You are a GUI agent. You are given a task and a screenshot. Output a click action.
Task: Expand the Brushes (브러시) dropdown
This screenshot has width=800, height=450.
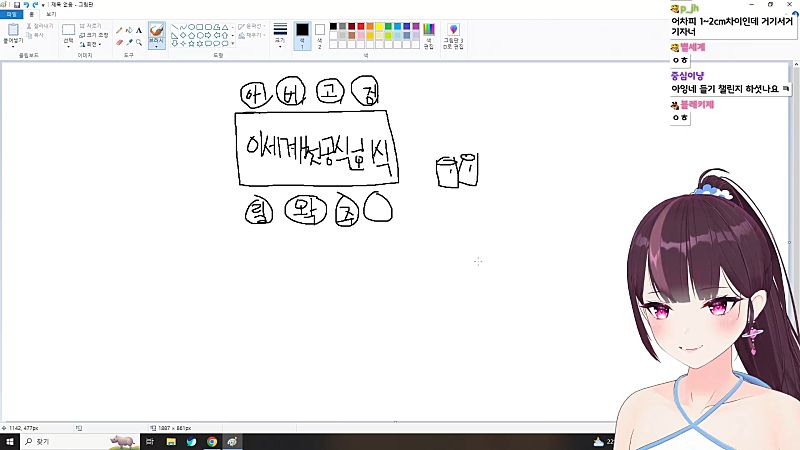(157, 46)
